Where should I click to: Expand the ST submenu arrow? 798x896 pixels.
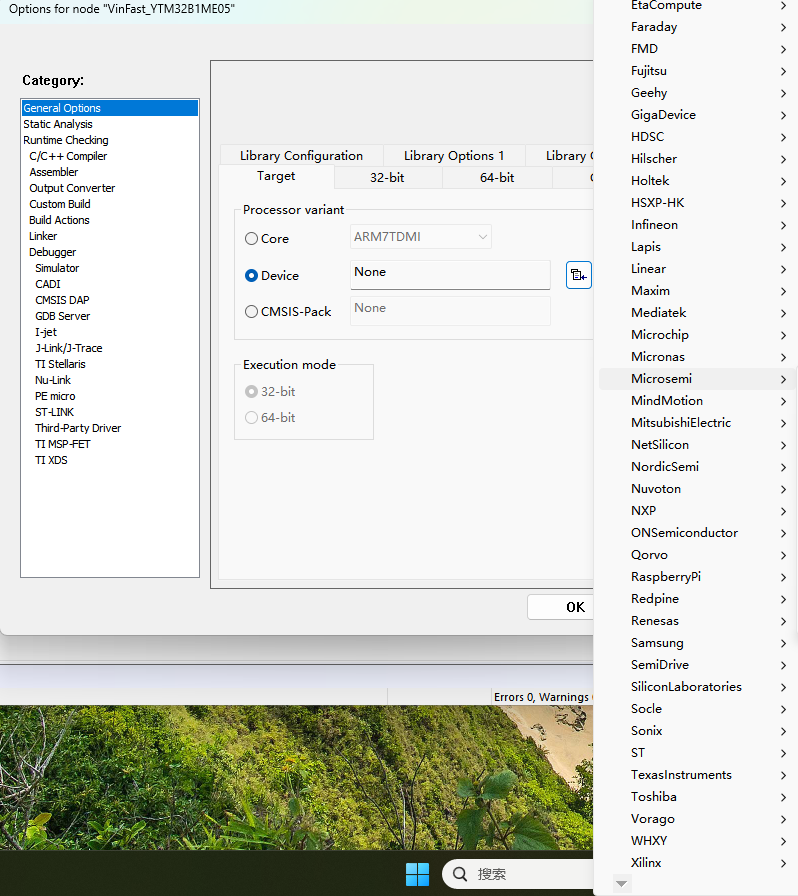(x=783, y=753)
